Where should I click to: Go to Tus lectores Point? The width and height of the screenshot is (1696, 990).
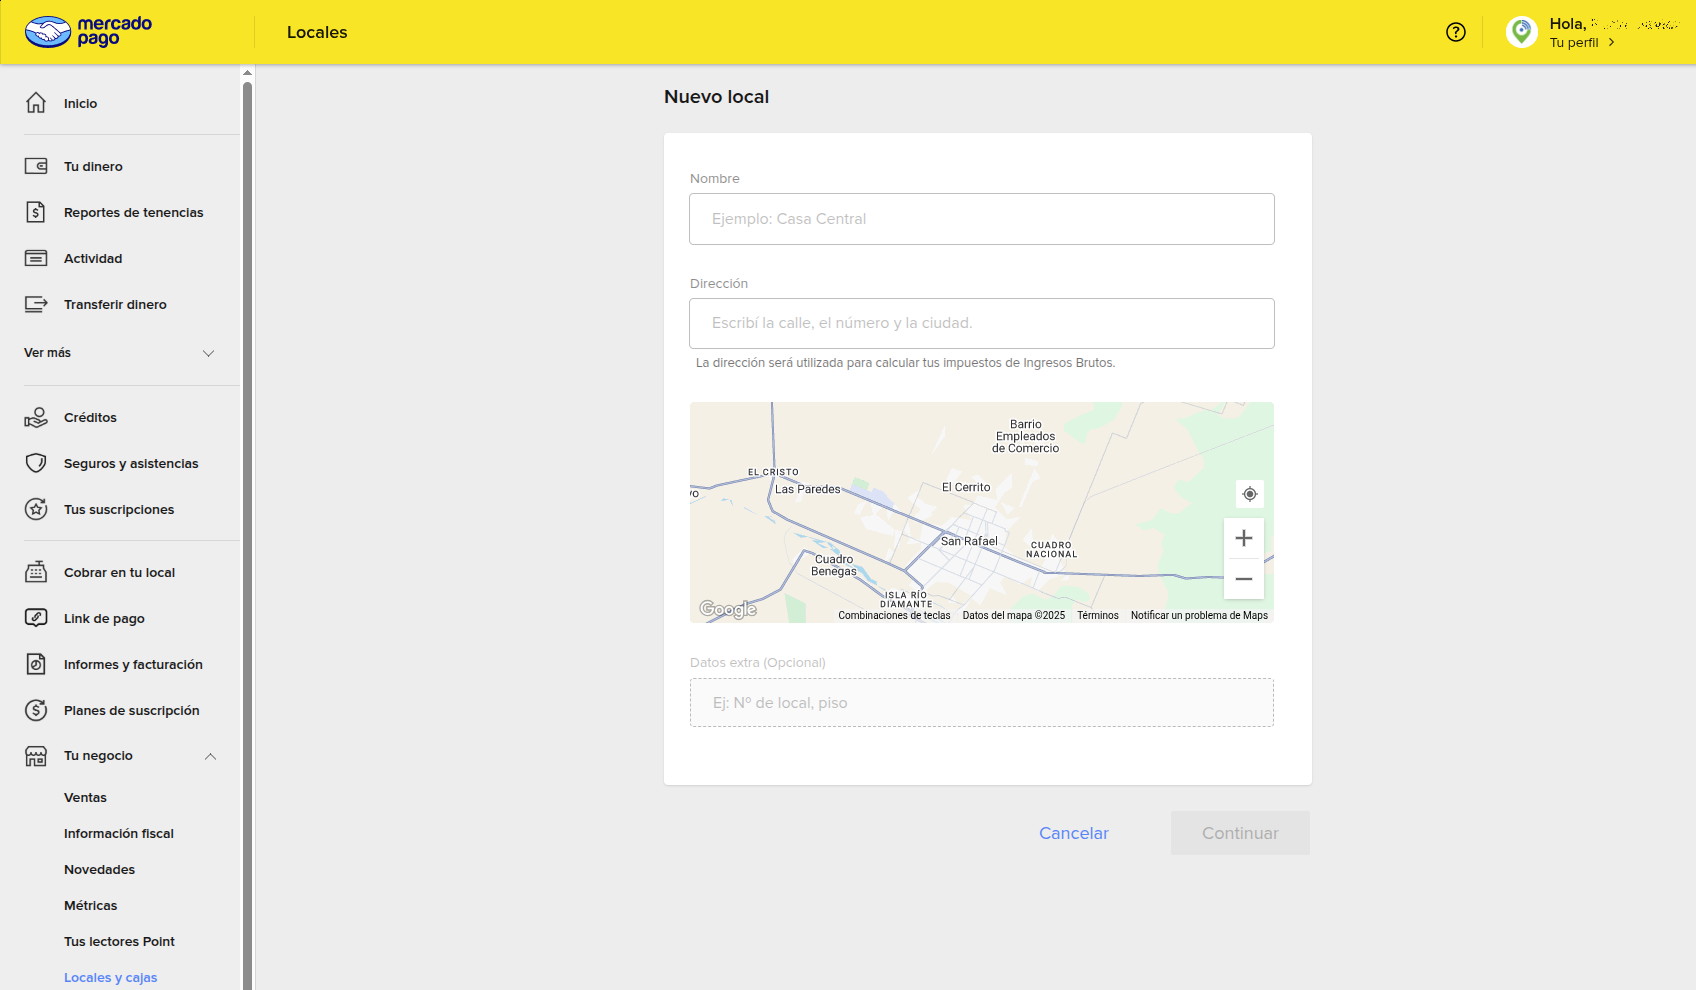point(119,941)
